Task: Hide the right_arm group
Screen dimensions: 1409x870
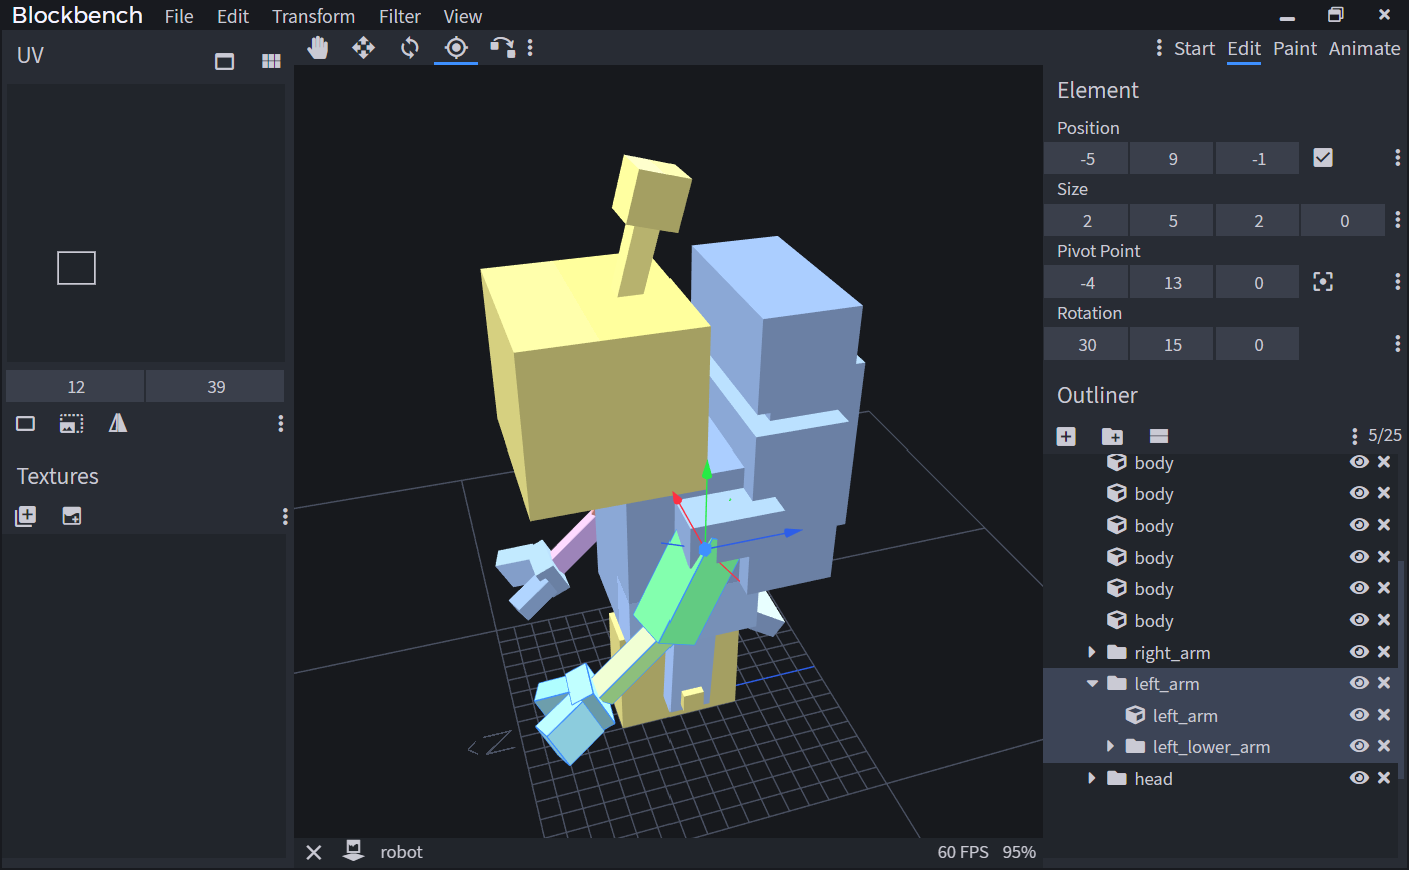Action: click(x=1359, y=651)
